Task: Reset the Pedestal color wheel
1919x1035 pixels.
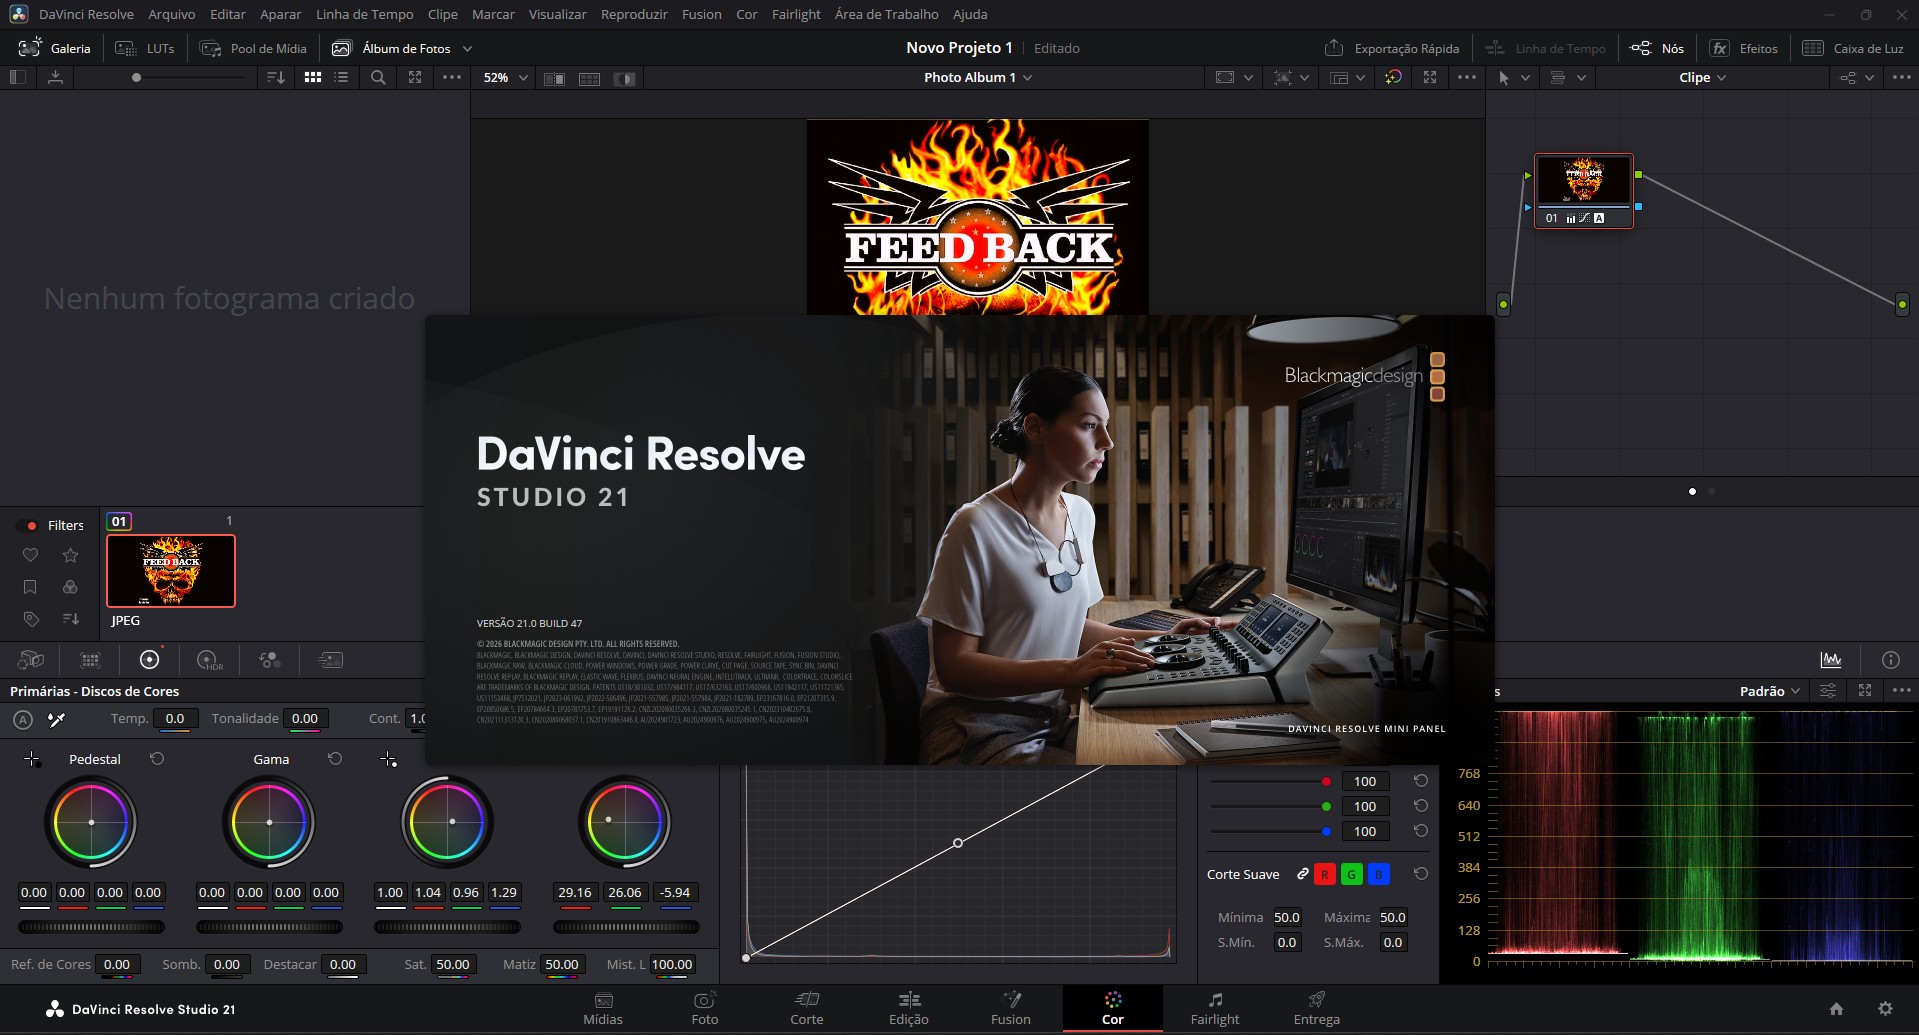Action: 157,759
